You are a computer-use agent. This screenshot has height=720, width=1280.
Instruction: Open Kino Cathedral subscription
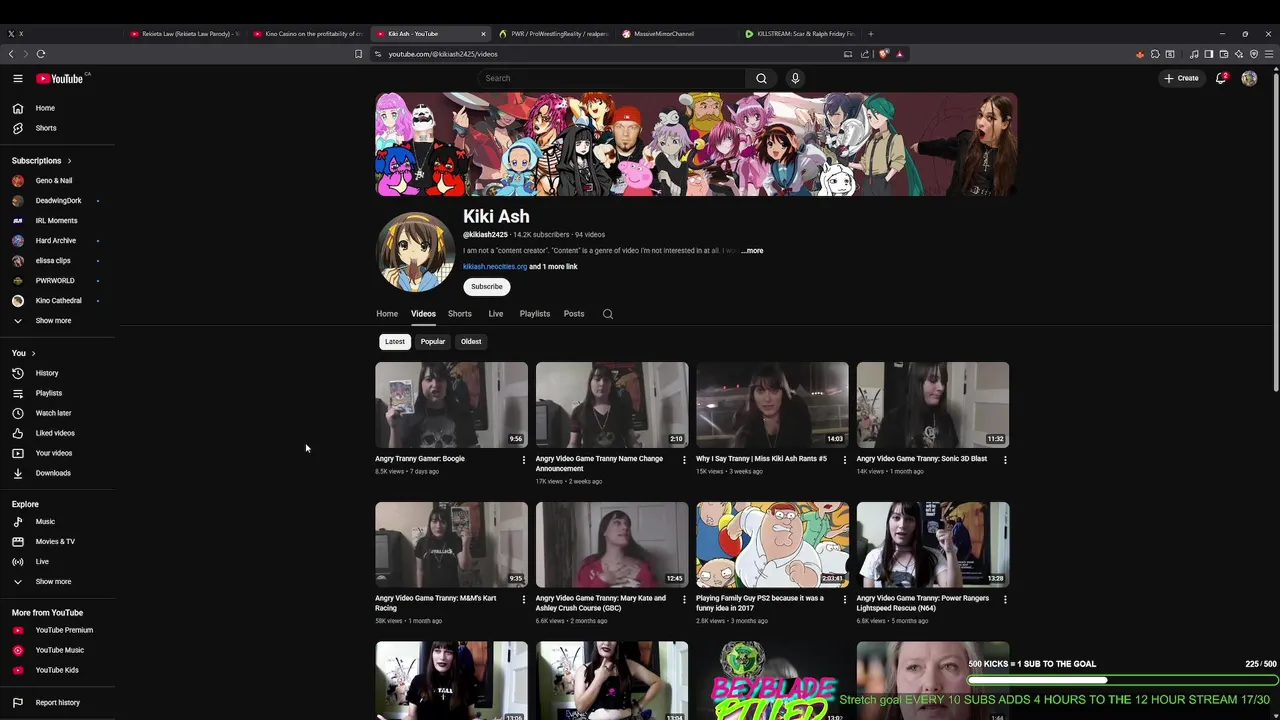58,301
